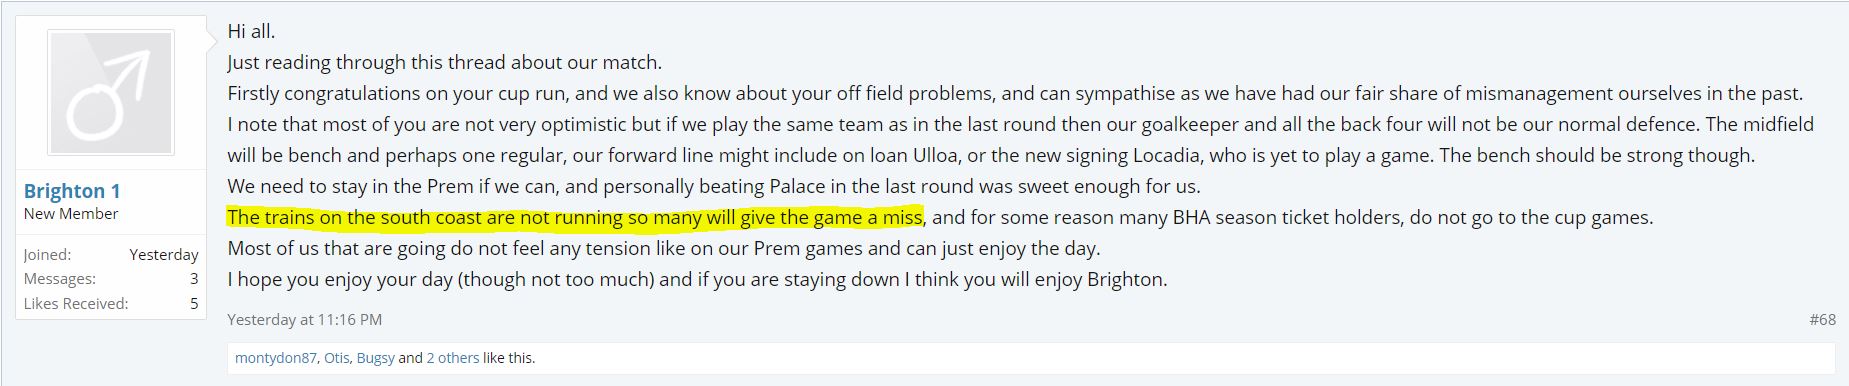Open the Brighton 1 user profile link

[72, 191]
